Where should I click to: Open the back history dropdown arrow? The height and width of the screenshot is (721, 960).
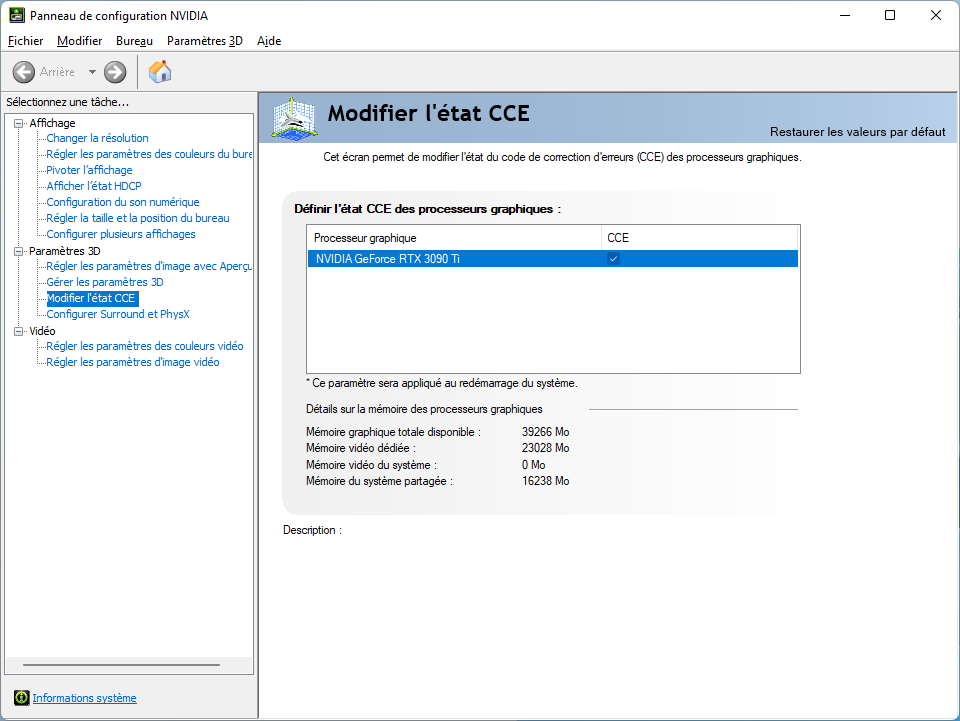tap(92, 72)
